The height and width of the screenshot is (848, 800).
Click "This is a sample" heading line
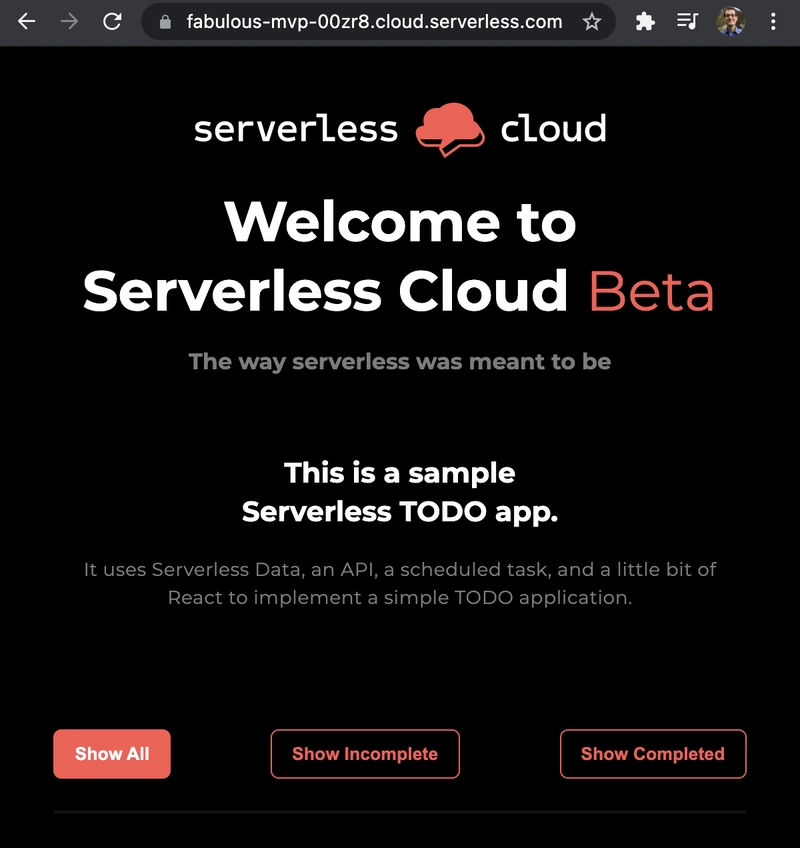[x=400, y=473]
